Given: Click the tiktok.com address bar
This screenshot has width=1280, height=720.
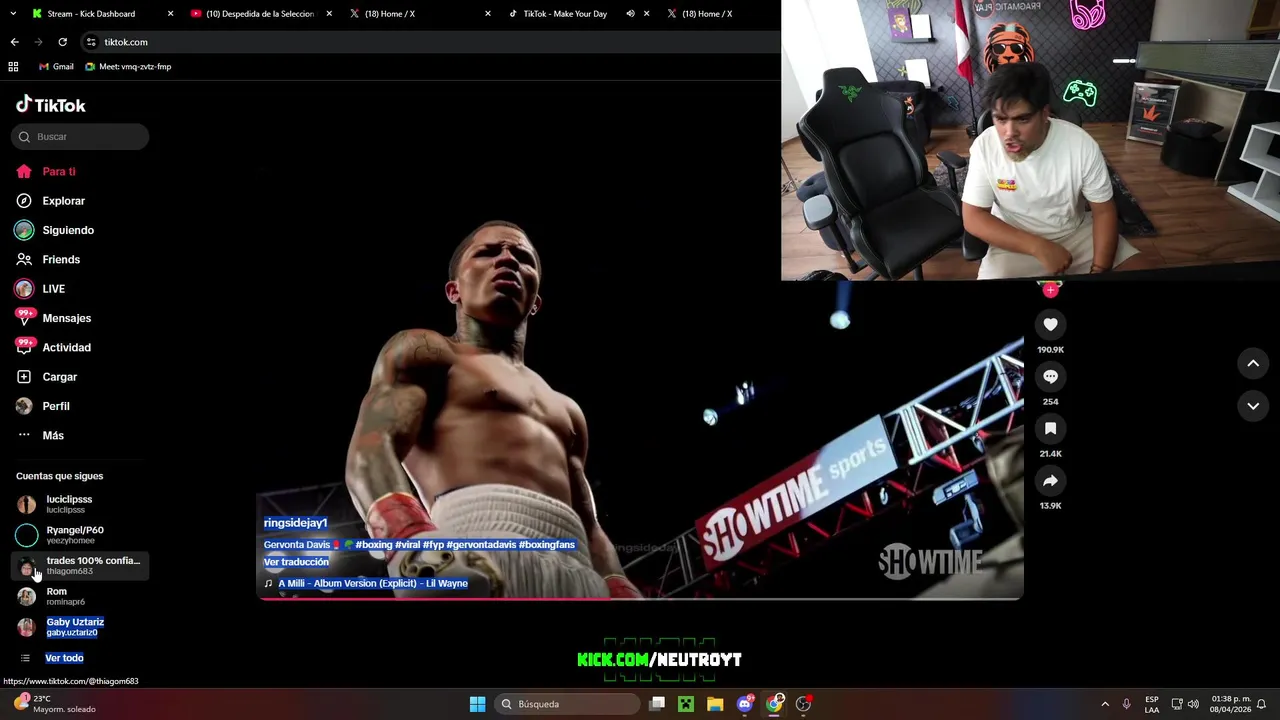Looking at the screenshot, I should coord(430,42).
